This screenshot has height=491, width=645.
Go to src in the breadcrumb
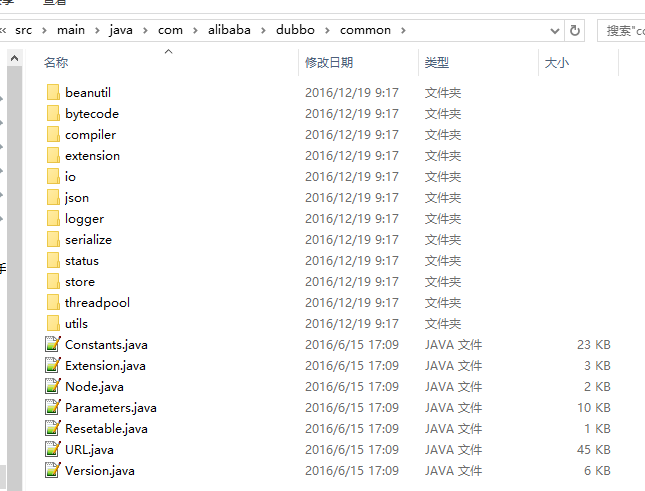(23, 30)
